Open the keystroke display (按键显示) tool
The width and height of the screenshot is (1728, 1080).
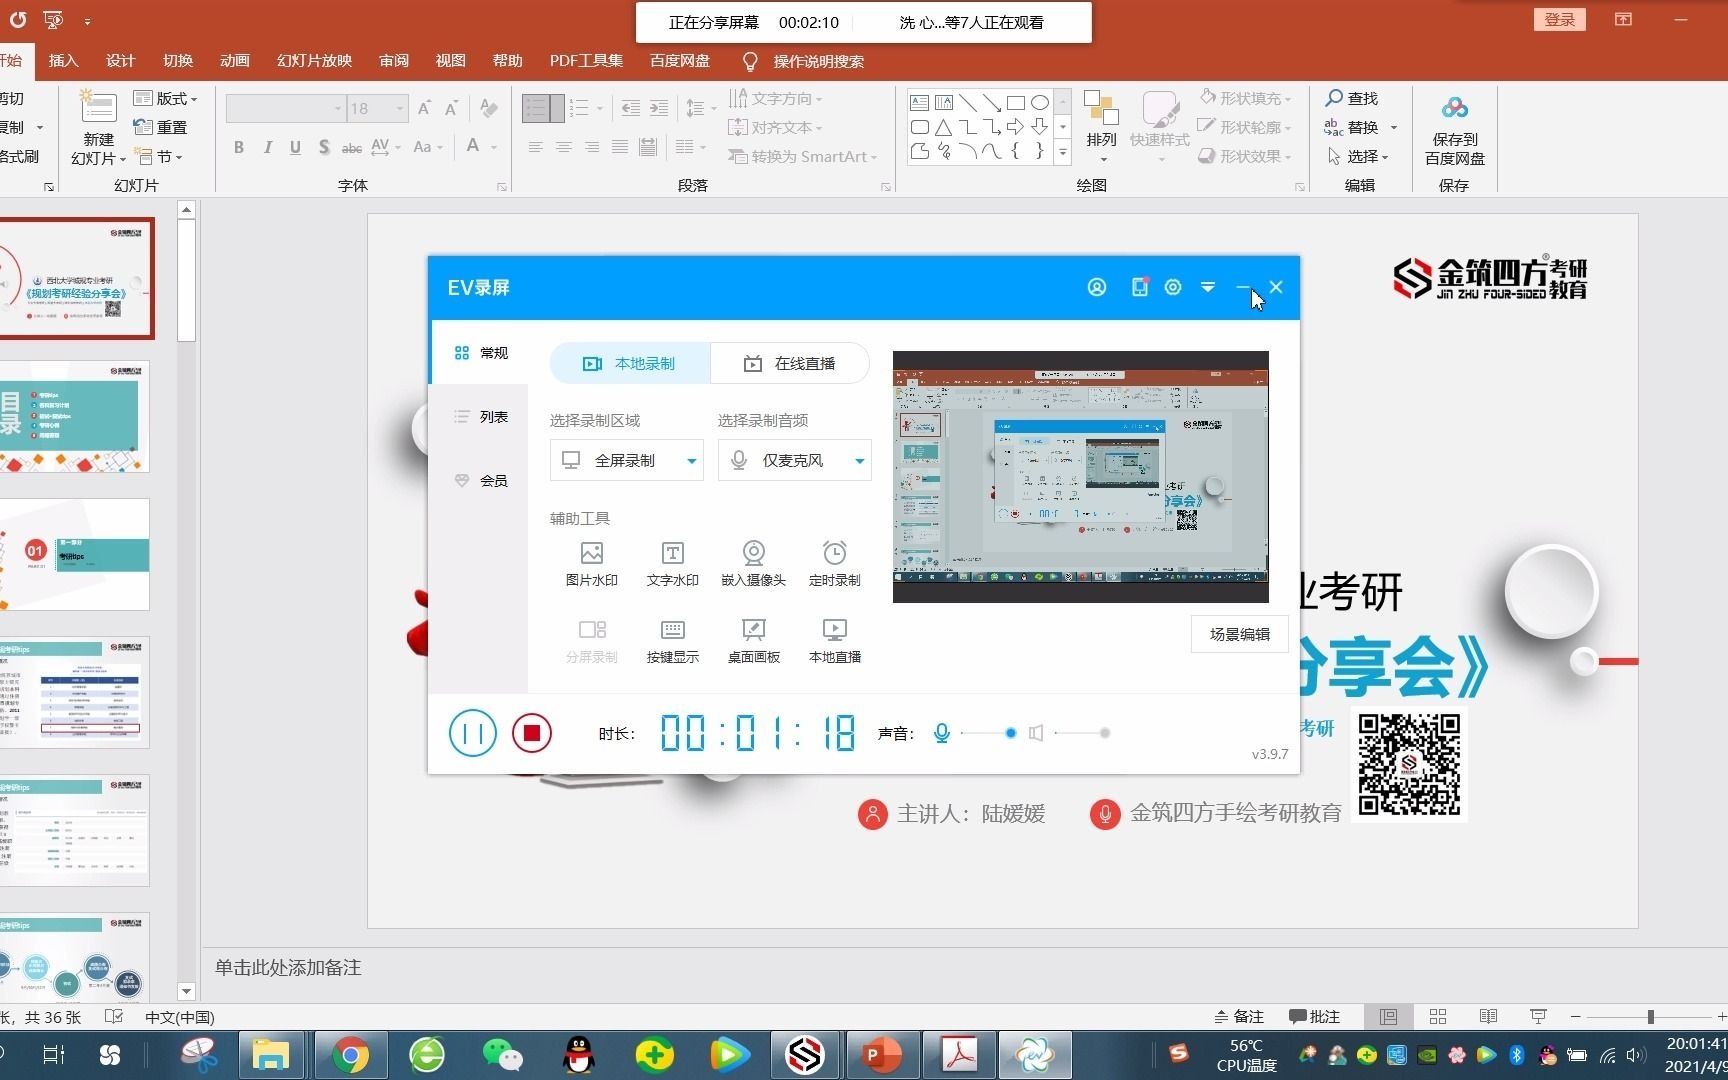coord(672,641)
